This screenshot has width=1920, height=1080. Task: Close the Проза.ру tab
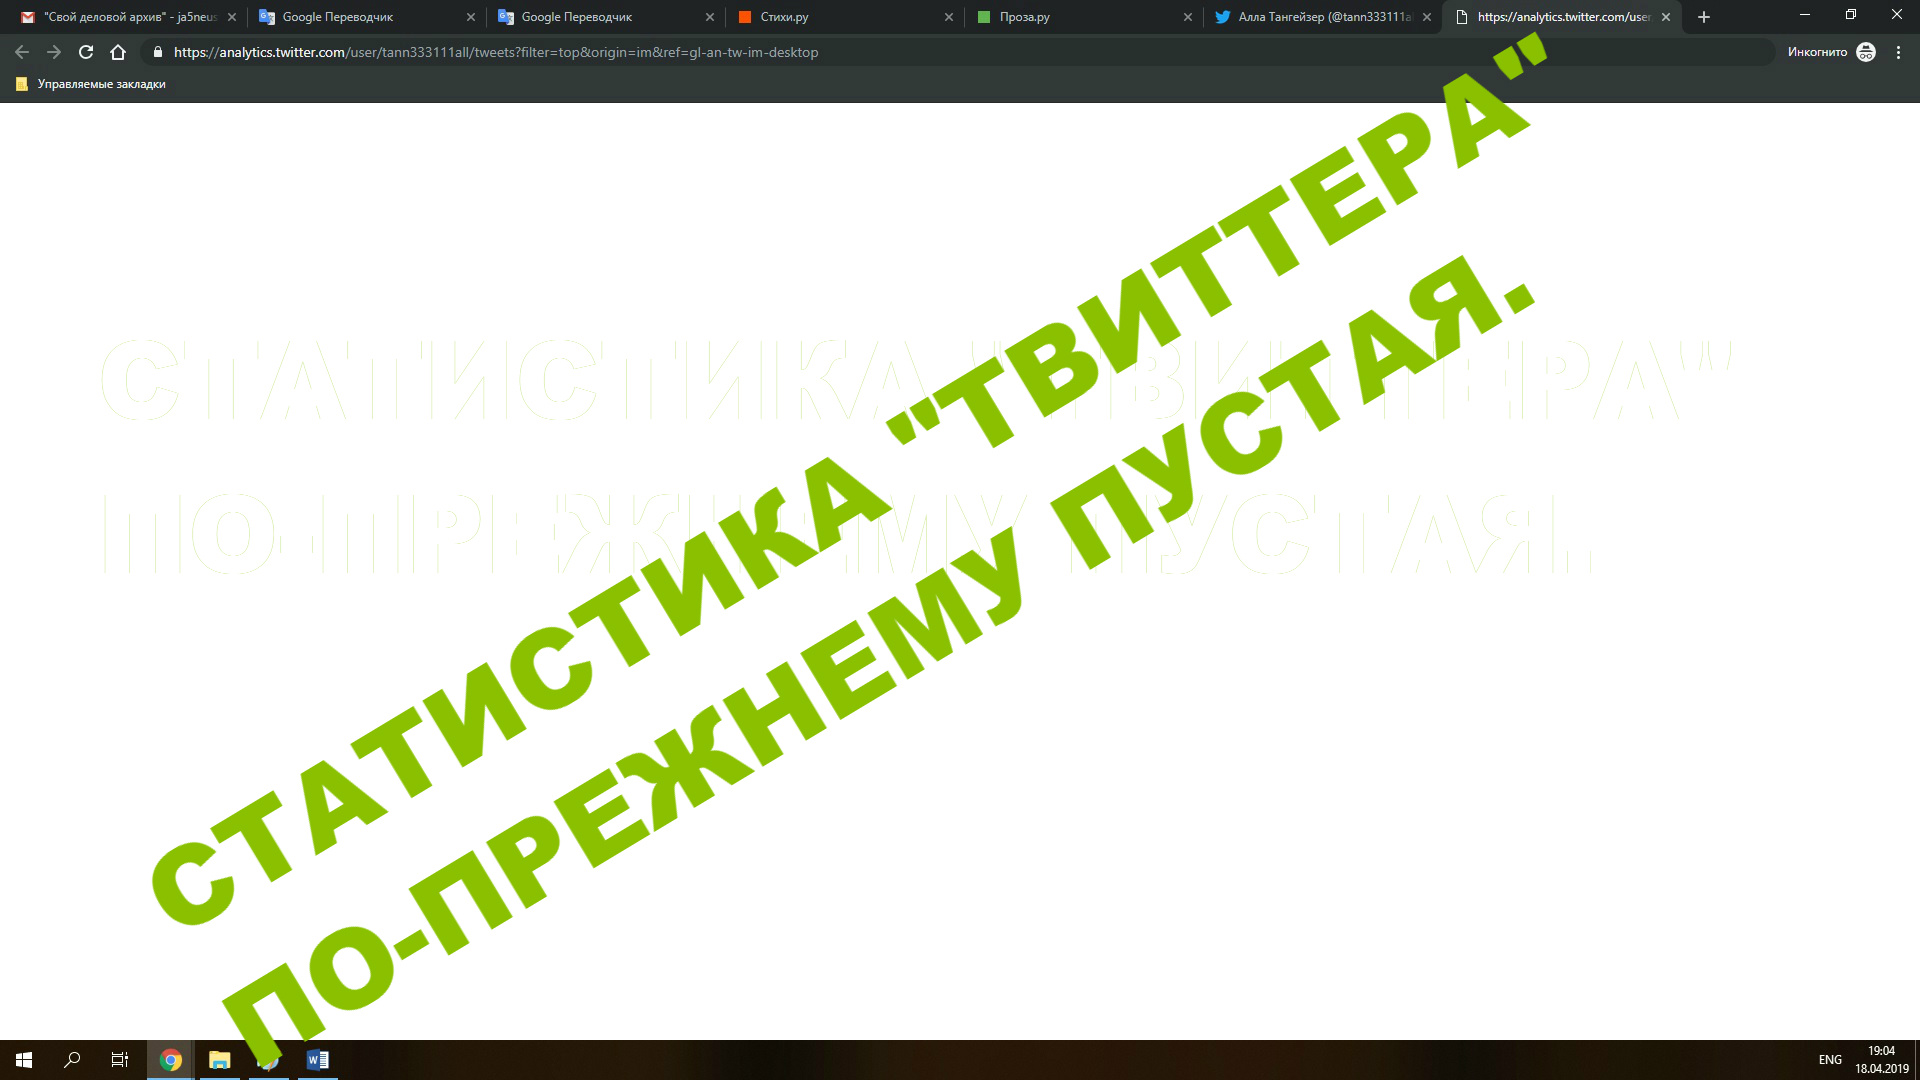1188,17
